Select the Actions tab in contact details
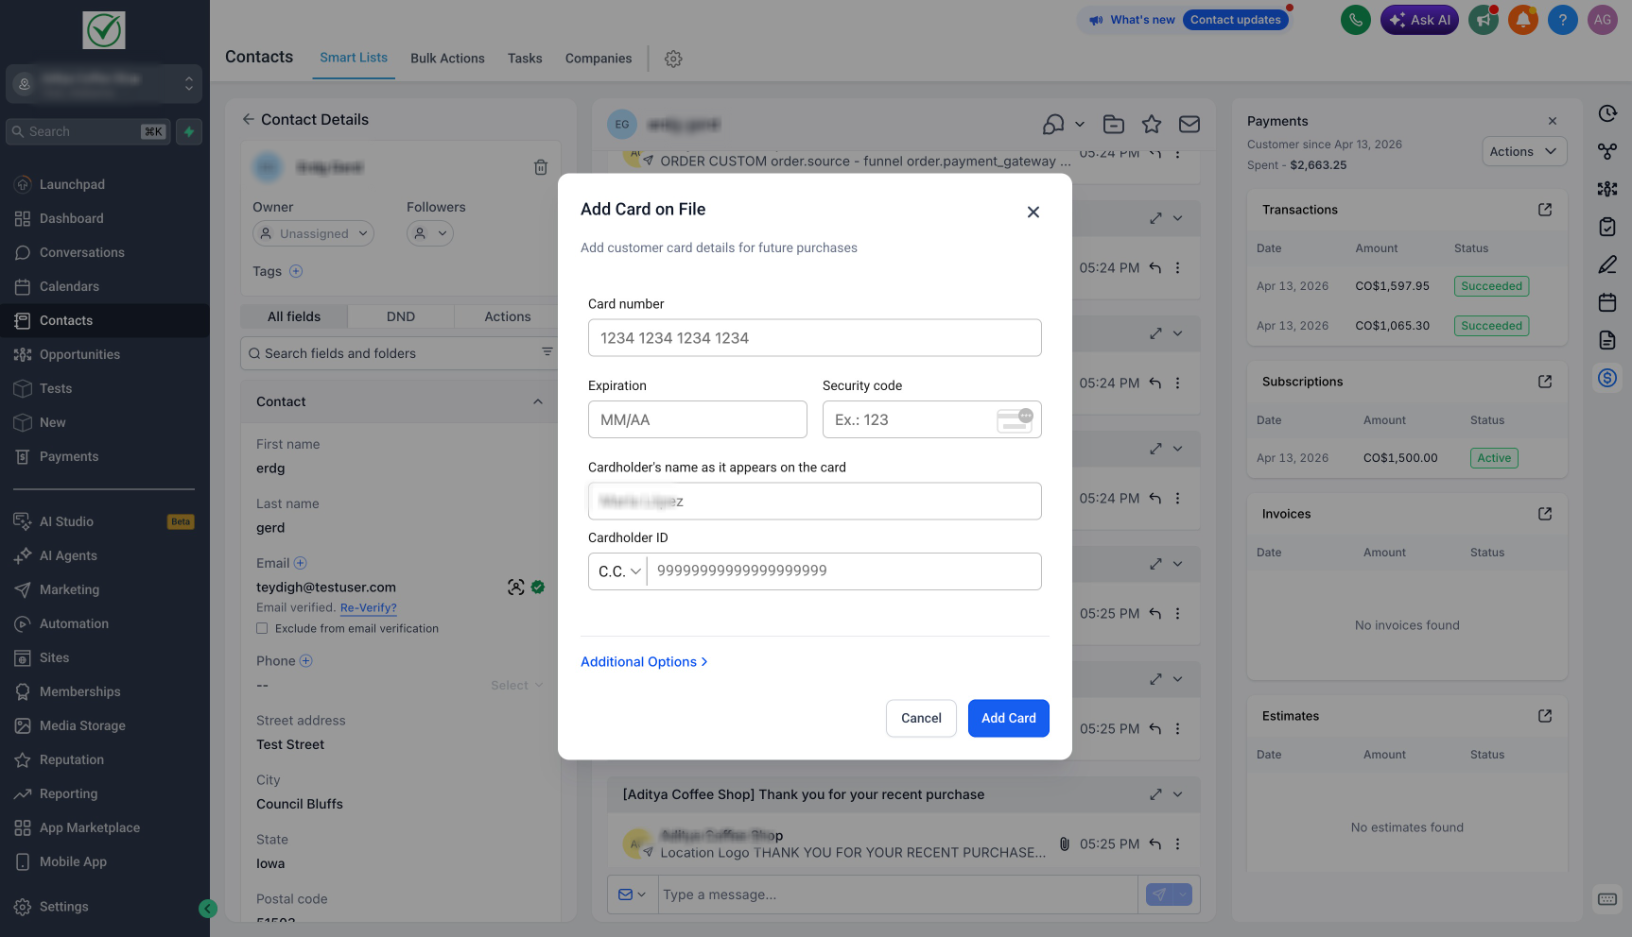The image size is (1632, 937). pyautogui.click(x=507, y=316)
